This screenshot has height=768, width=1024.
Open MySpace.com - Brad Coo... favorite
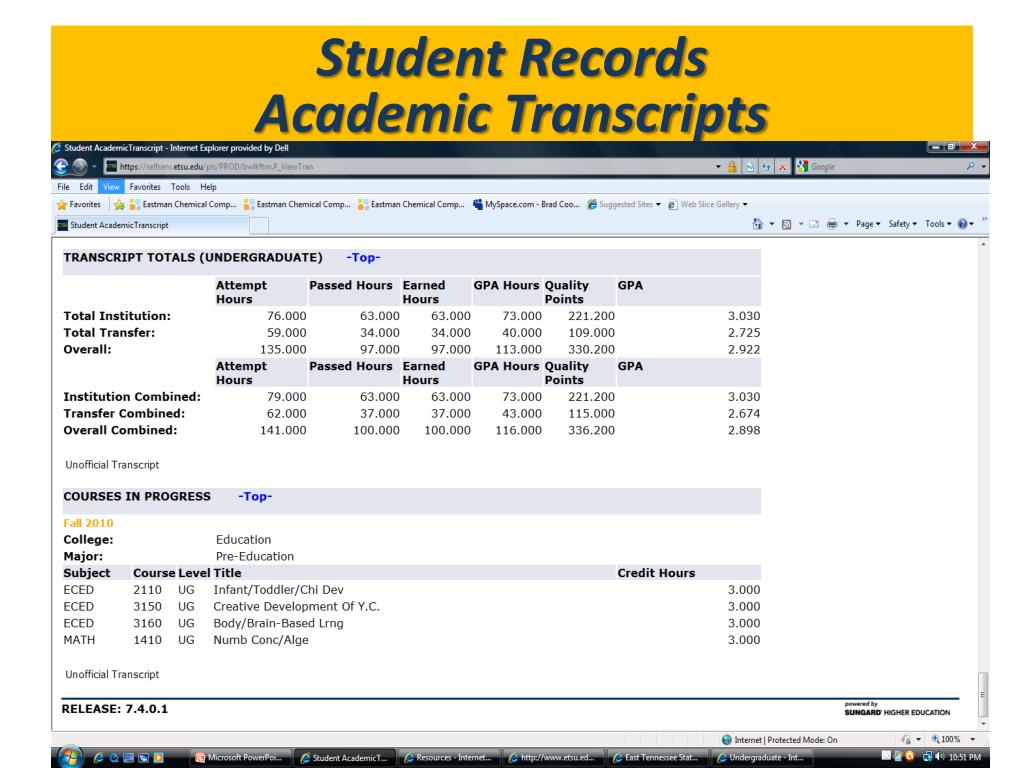(526, 204)
